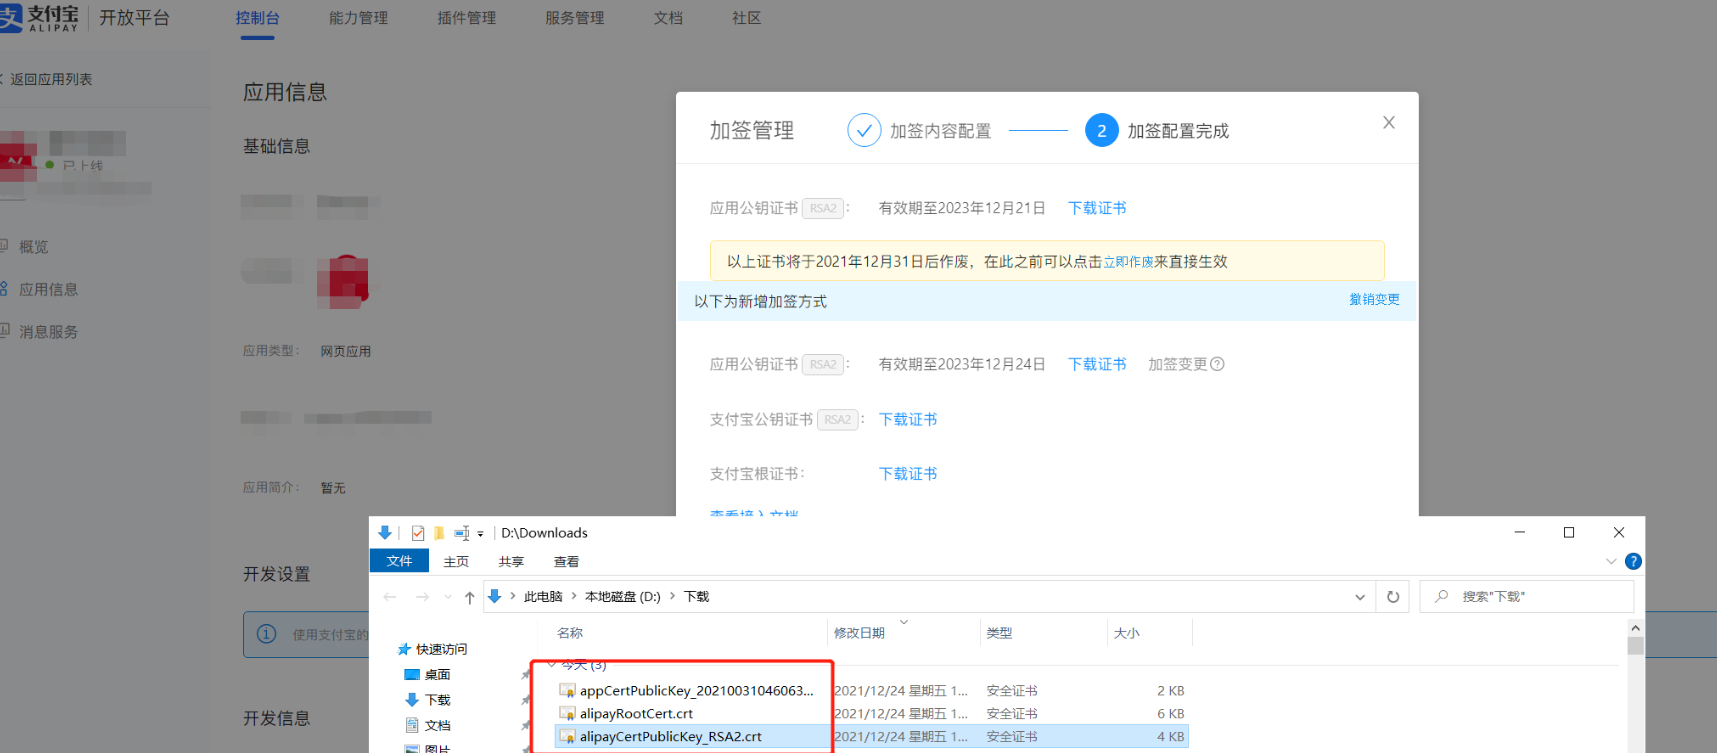Click the 撤销变更 link
1717x753 pixels.
pyautogui.click(x=1374, y=299)
